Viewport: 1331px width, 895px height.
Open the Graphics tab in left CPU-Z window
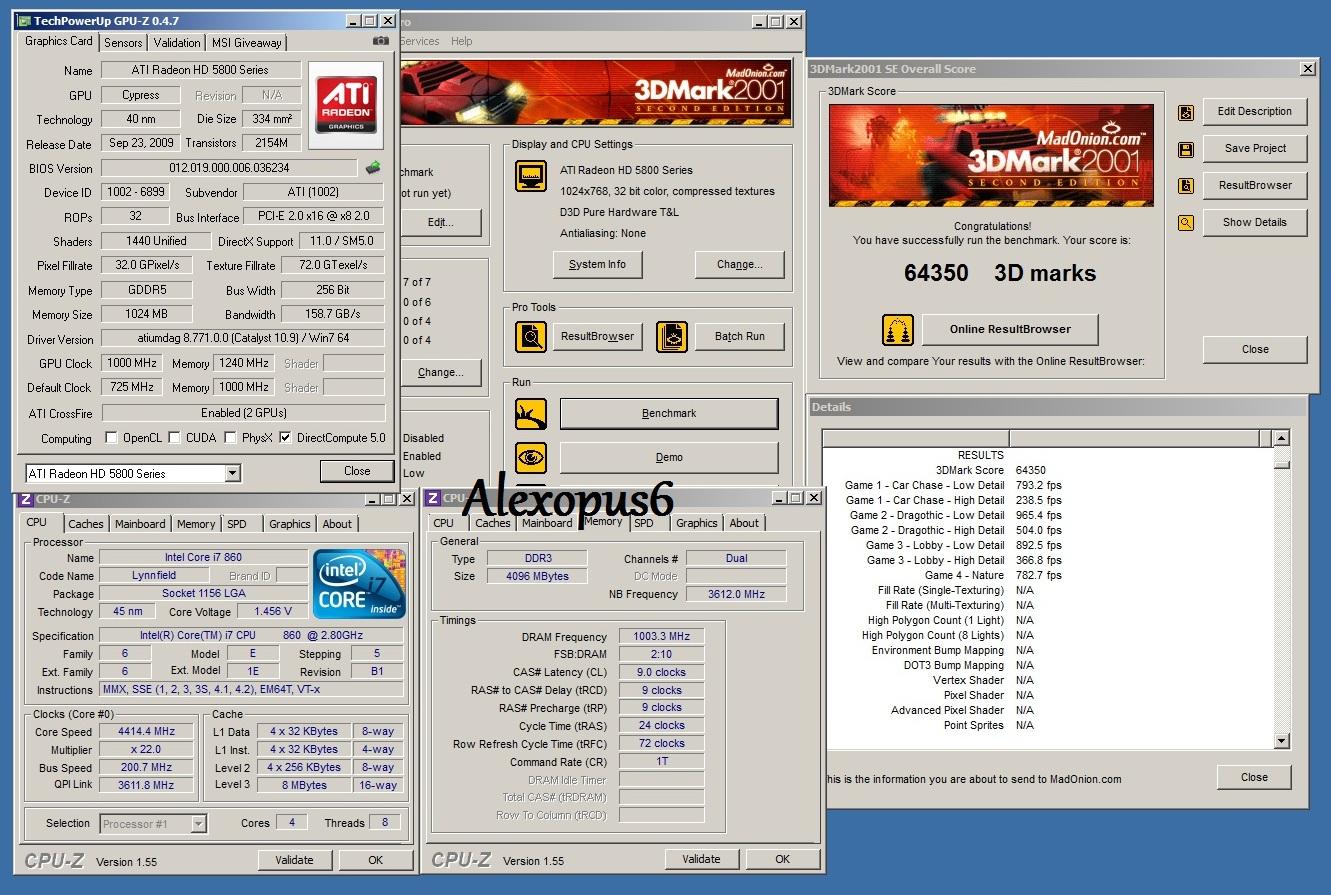(290, 524)
